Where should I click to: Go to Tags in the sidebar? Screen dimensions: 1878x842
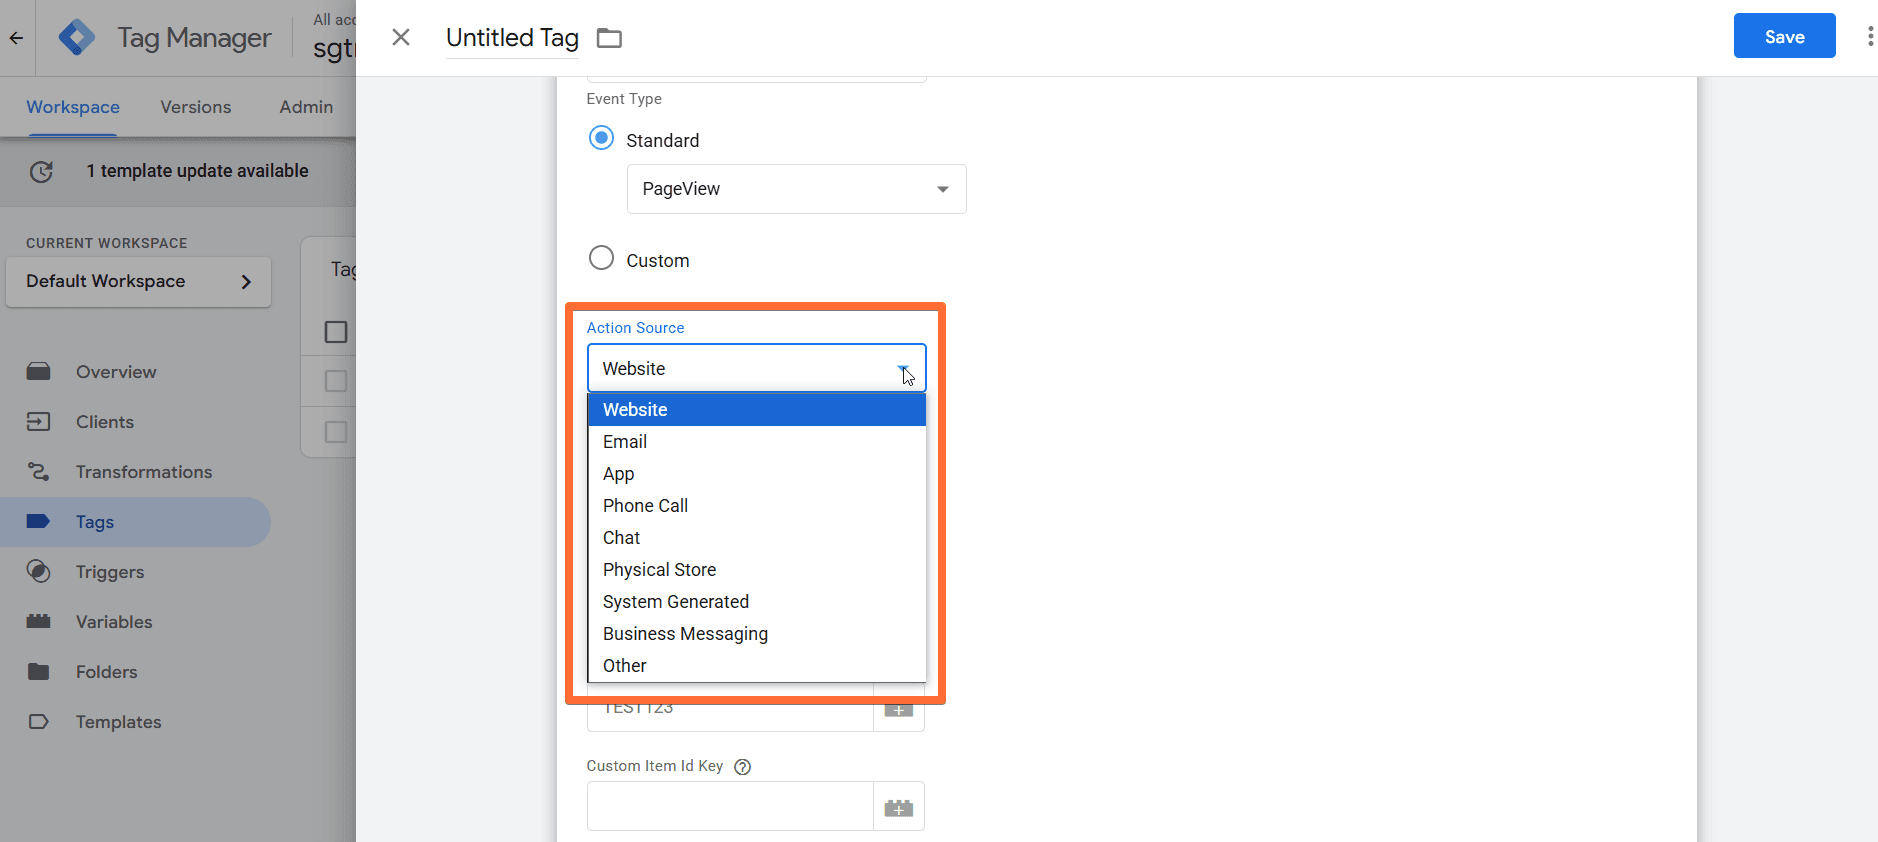click(x=95, y=522)
